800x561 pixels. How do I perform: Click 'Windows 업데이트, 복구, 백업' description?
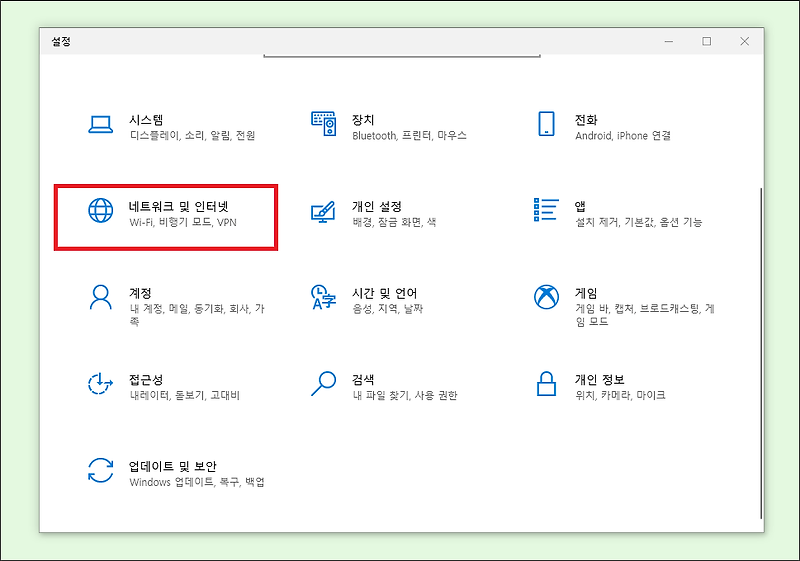point(197,482)
